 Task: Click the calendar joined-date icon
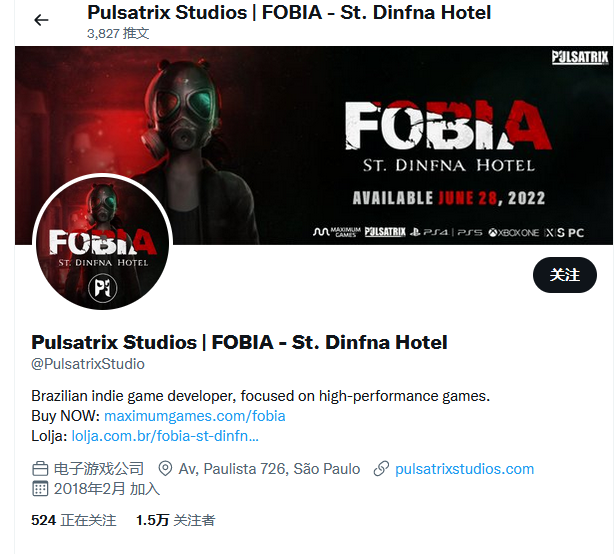pos(40,489)
